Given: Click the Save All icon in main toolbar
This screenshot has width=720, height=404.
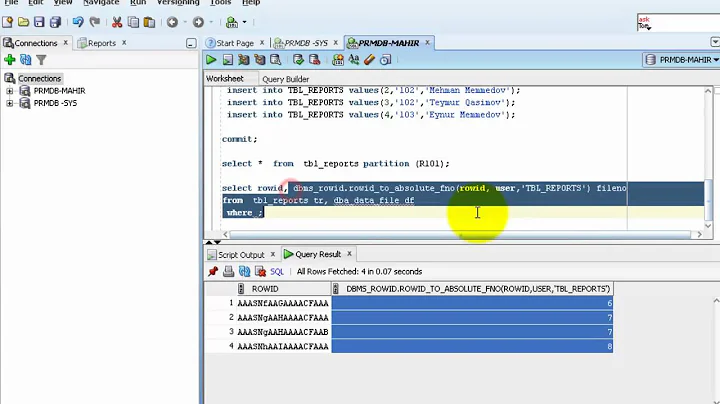Looking at the screenshot, I should [54, 22].
